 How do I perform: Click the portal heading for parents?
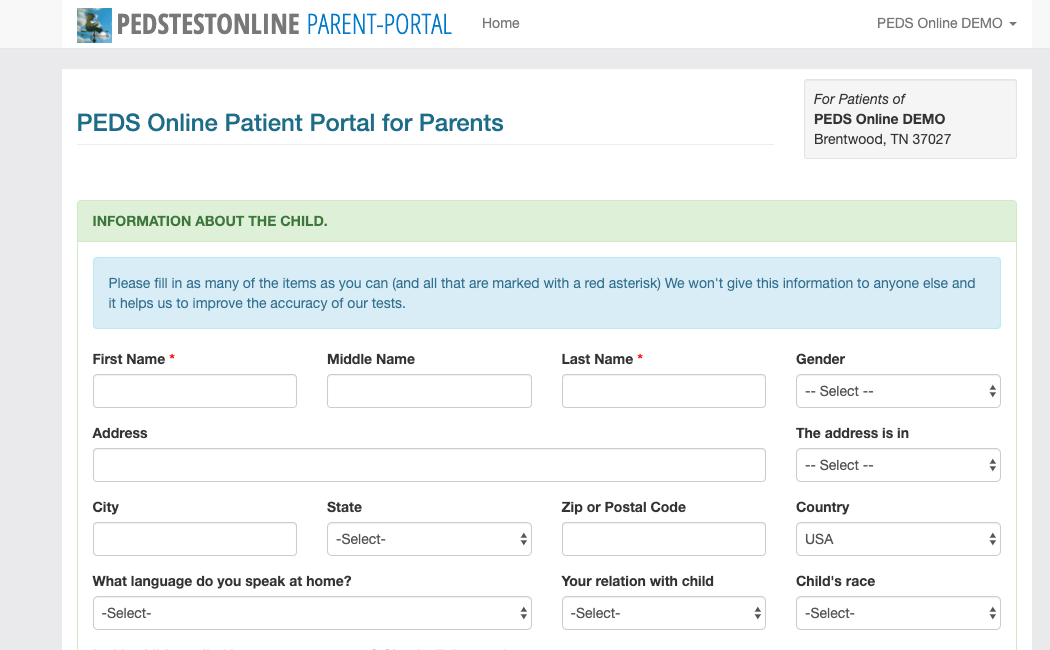pos(289,122)
